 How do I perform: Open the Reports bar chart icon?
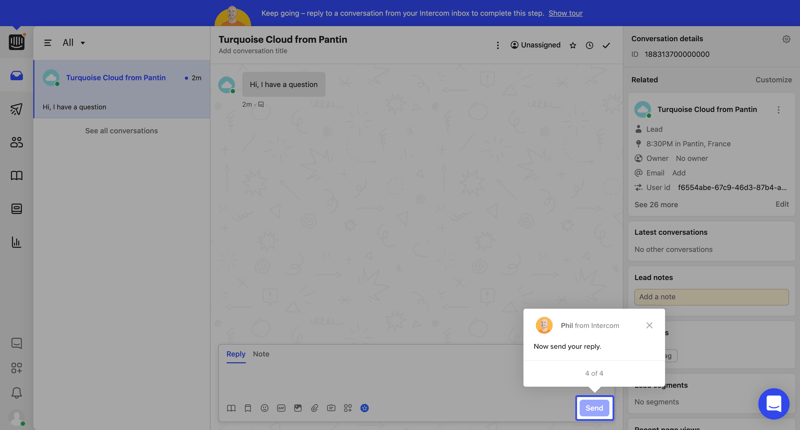click(x=16, y=242)
